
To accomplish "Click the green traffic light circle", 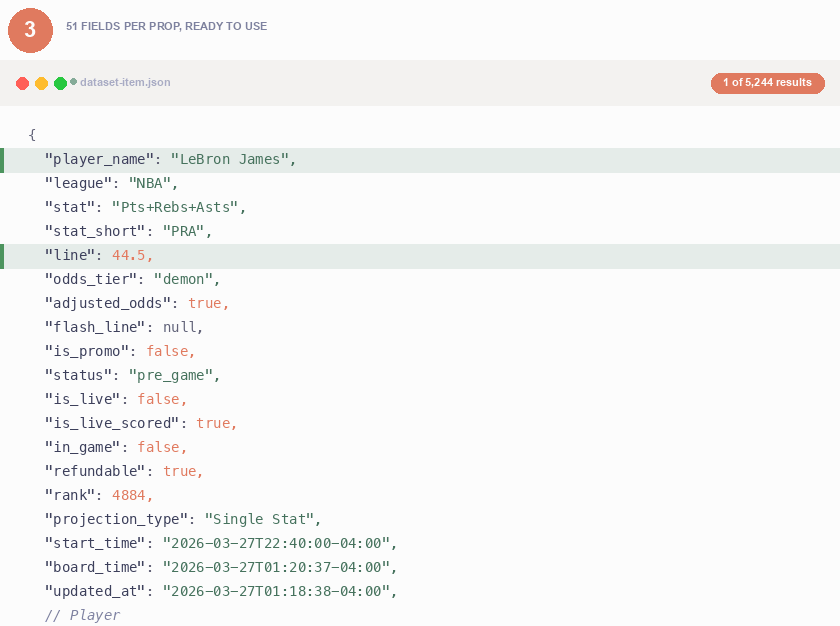I will tap(59, 83).
